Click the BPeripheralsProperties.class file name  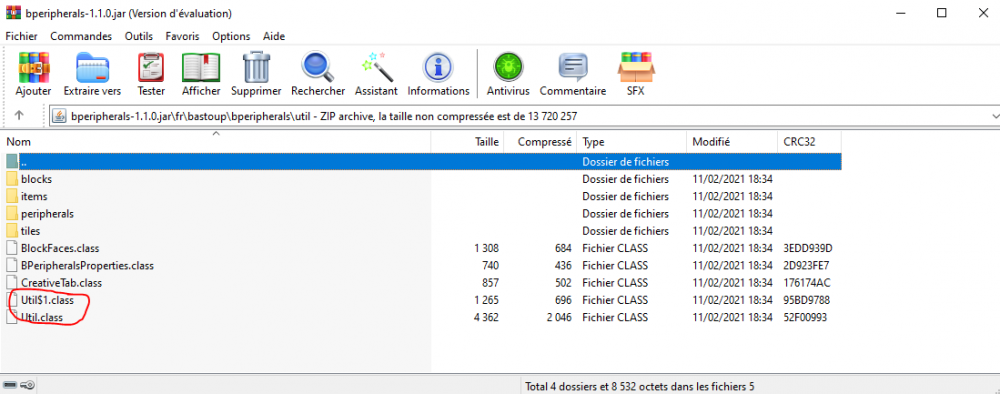click(x=87, y=265)
